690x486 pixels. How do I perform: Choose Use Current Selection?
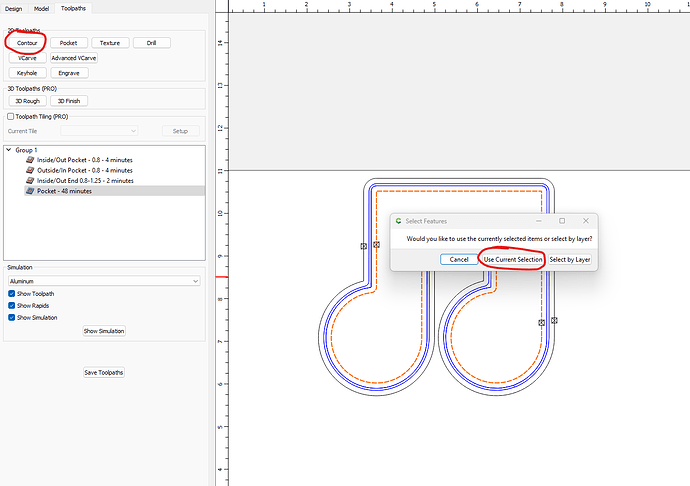point(513,259)
